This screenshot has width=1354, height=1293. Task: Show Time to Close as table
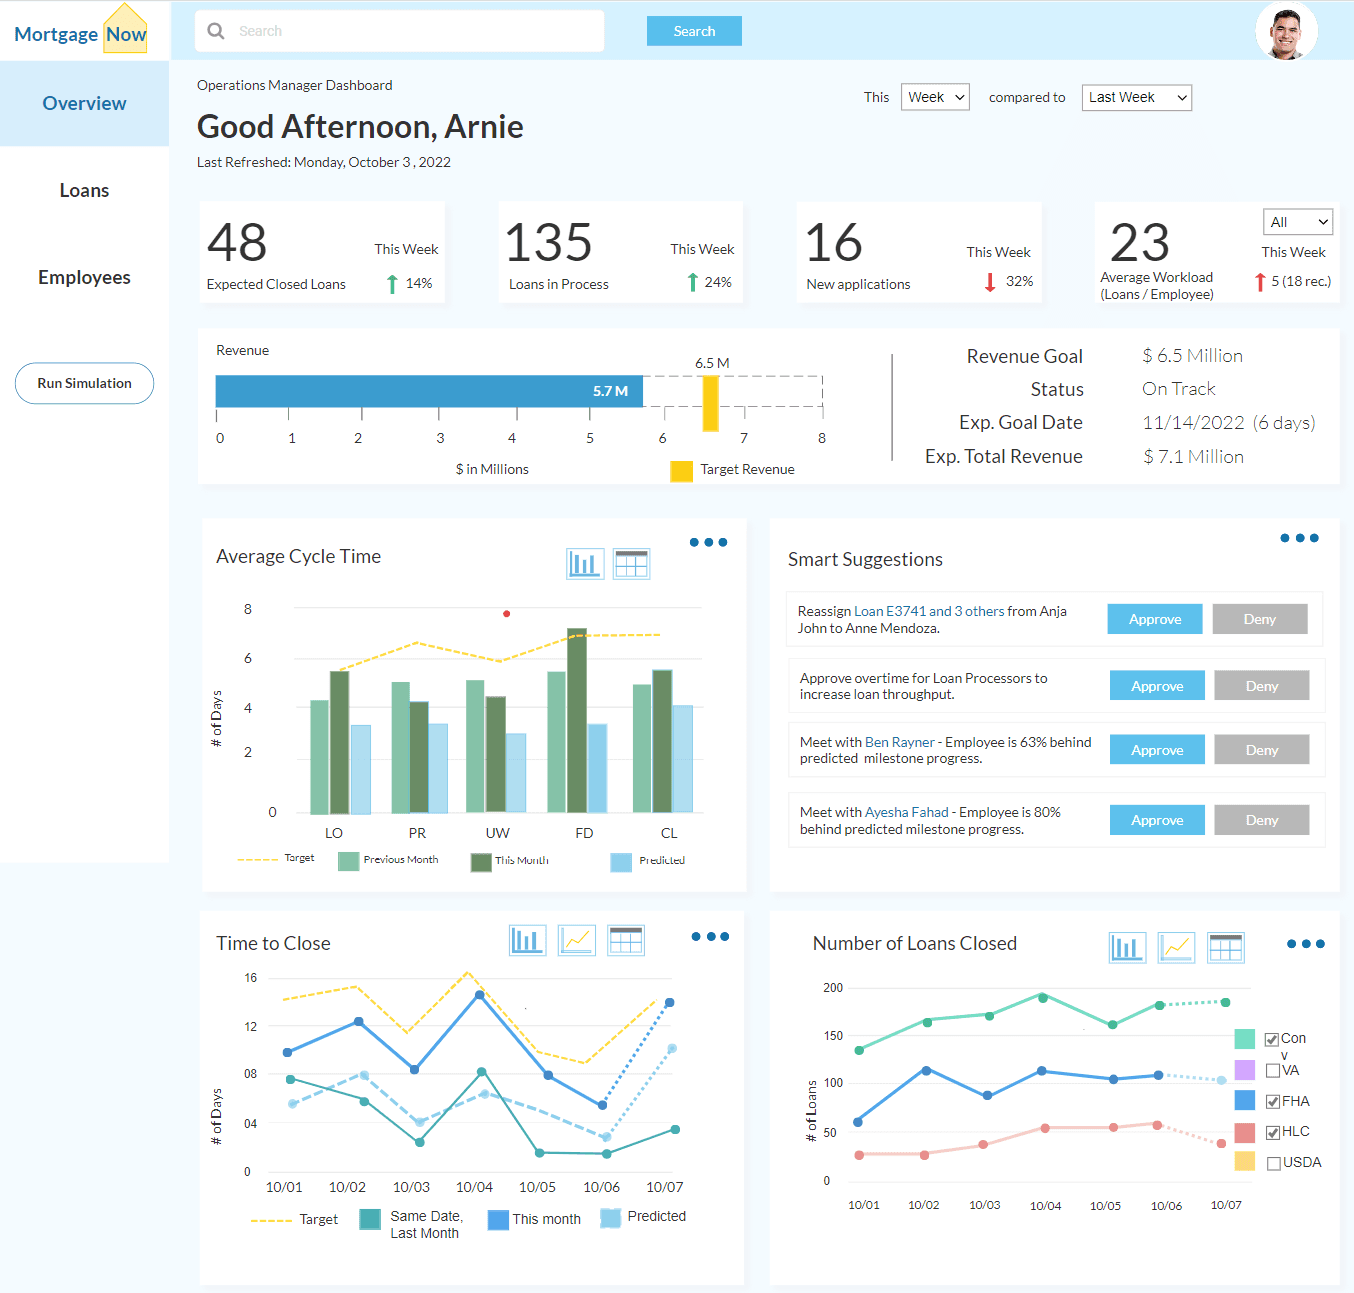point(626,940)
